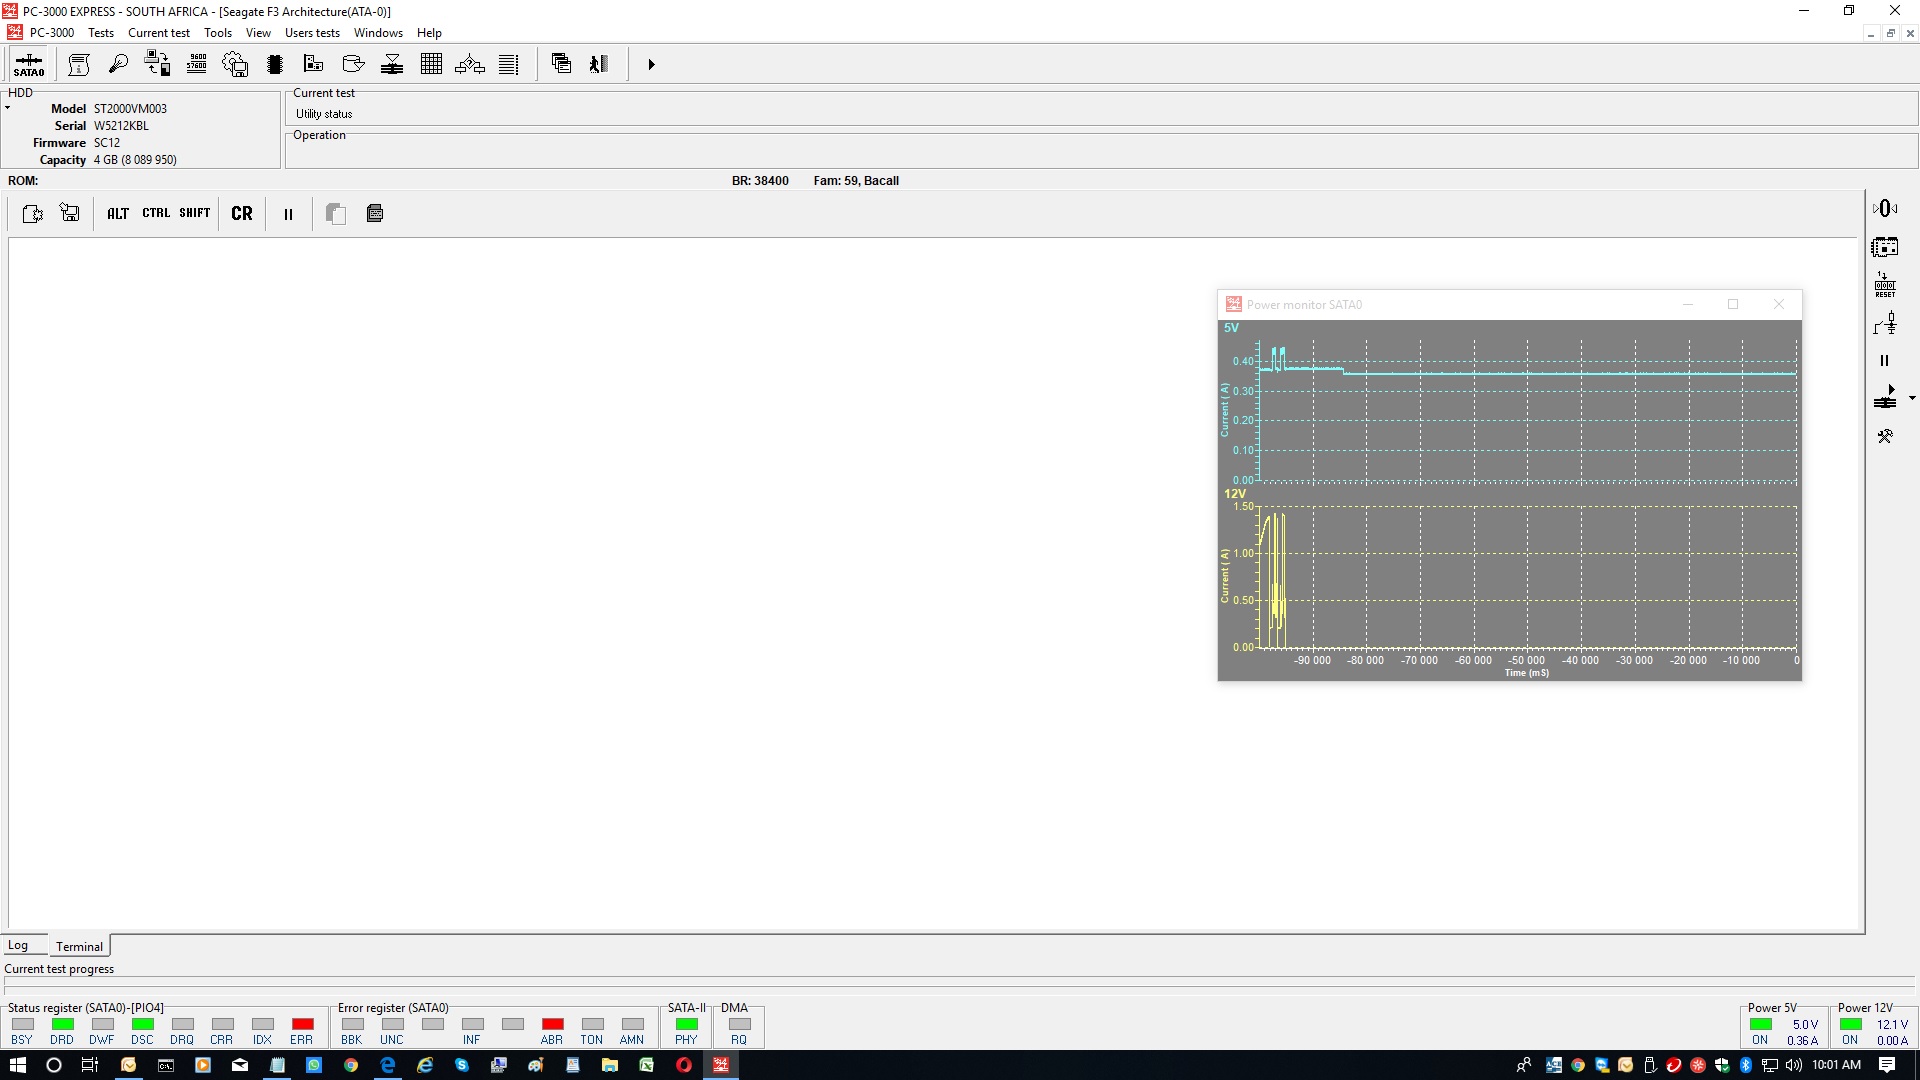Screen dimensions: 1920x1080
Task: Open the 9600/57600 baud rate icon
Action: pos(197,64)
